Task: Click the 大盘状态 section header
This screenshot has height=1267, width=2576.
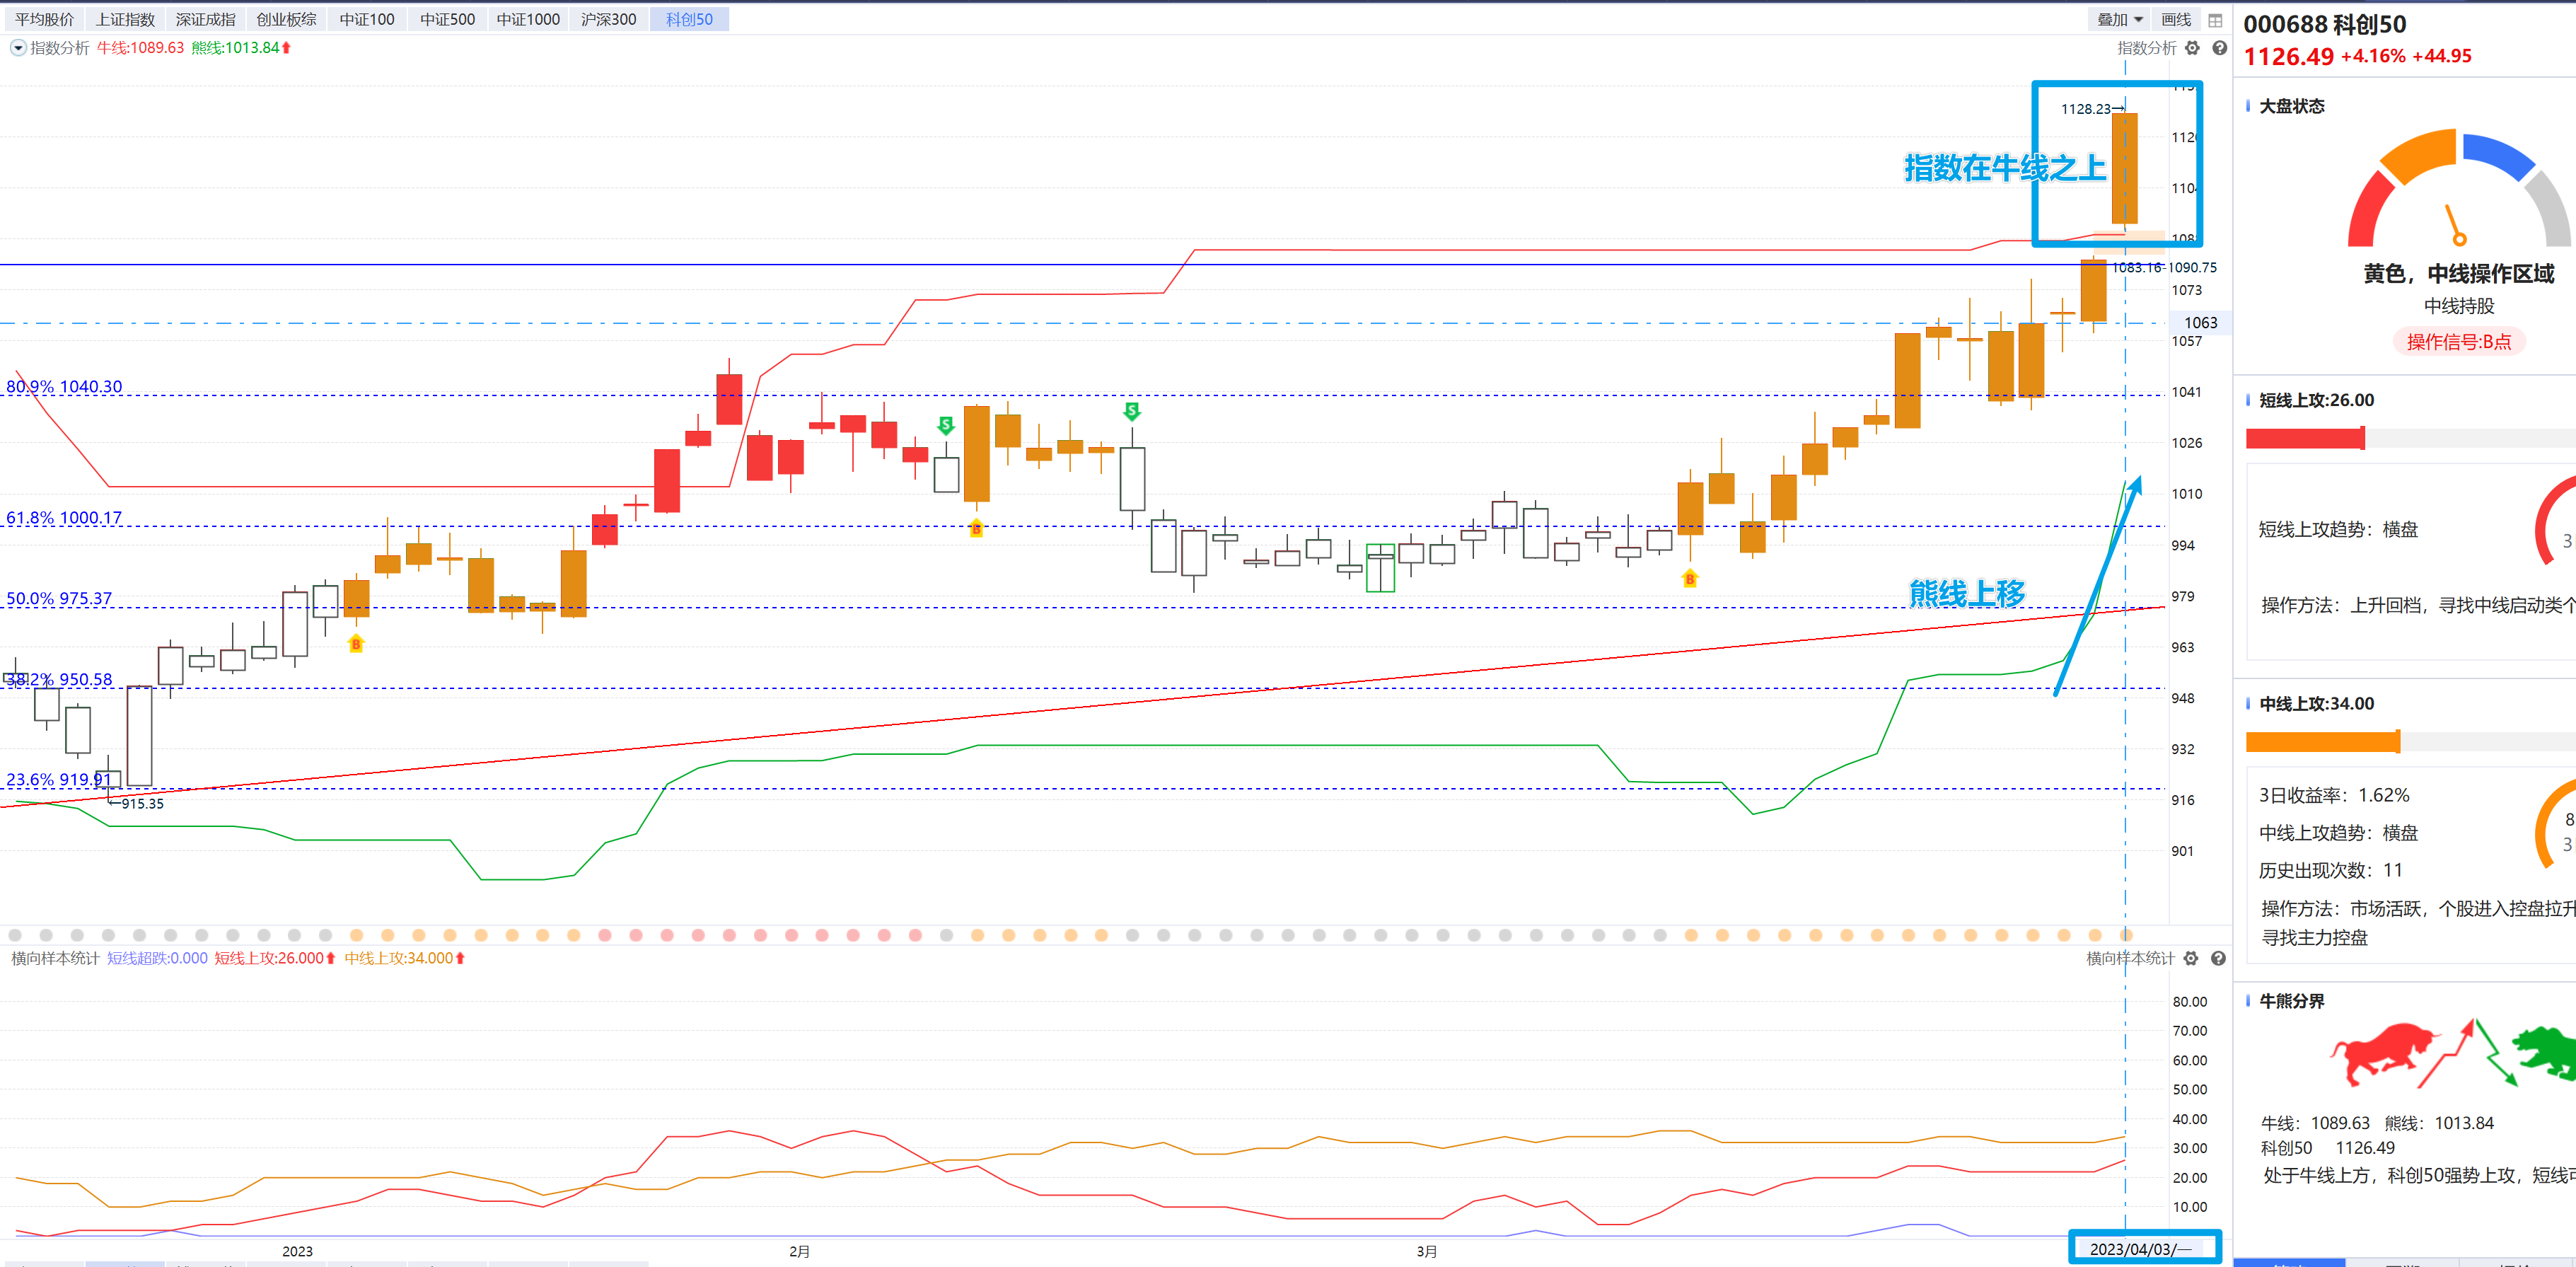Action: (2291, 106)
